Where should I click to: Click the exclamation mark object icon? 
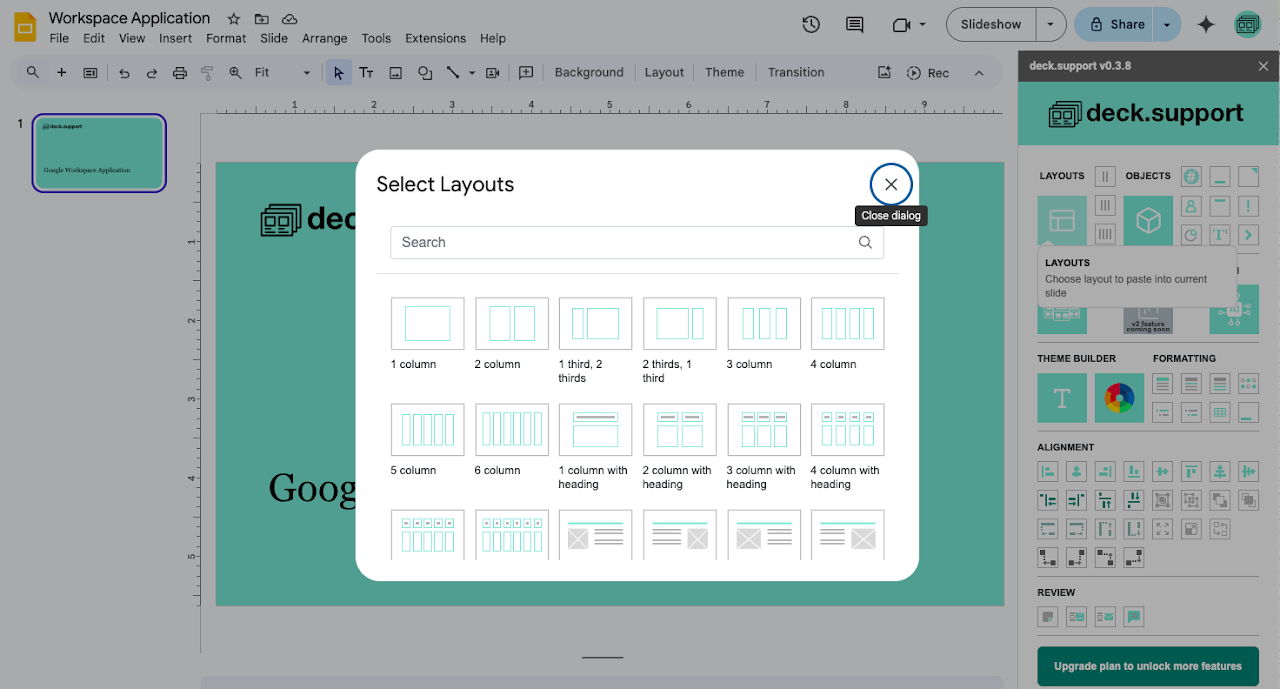point(1249,206)
